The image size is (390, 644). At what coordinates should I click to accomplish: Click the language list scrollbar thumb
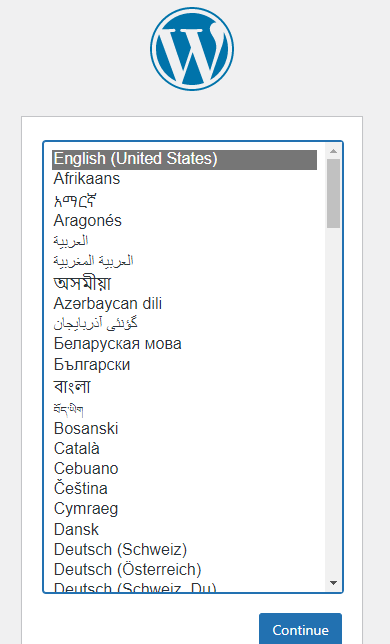333,193
